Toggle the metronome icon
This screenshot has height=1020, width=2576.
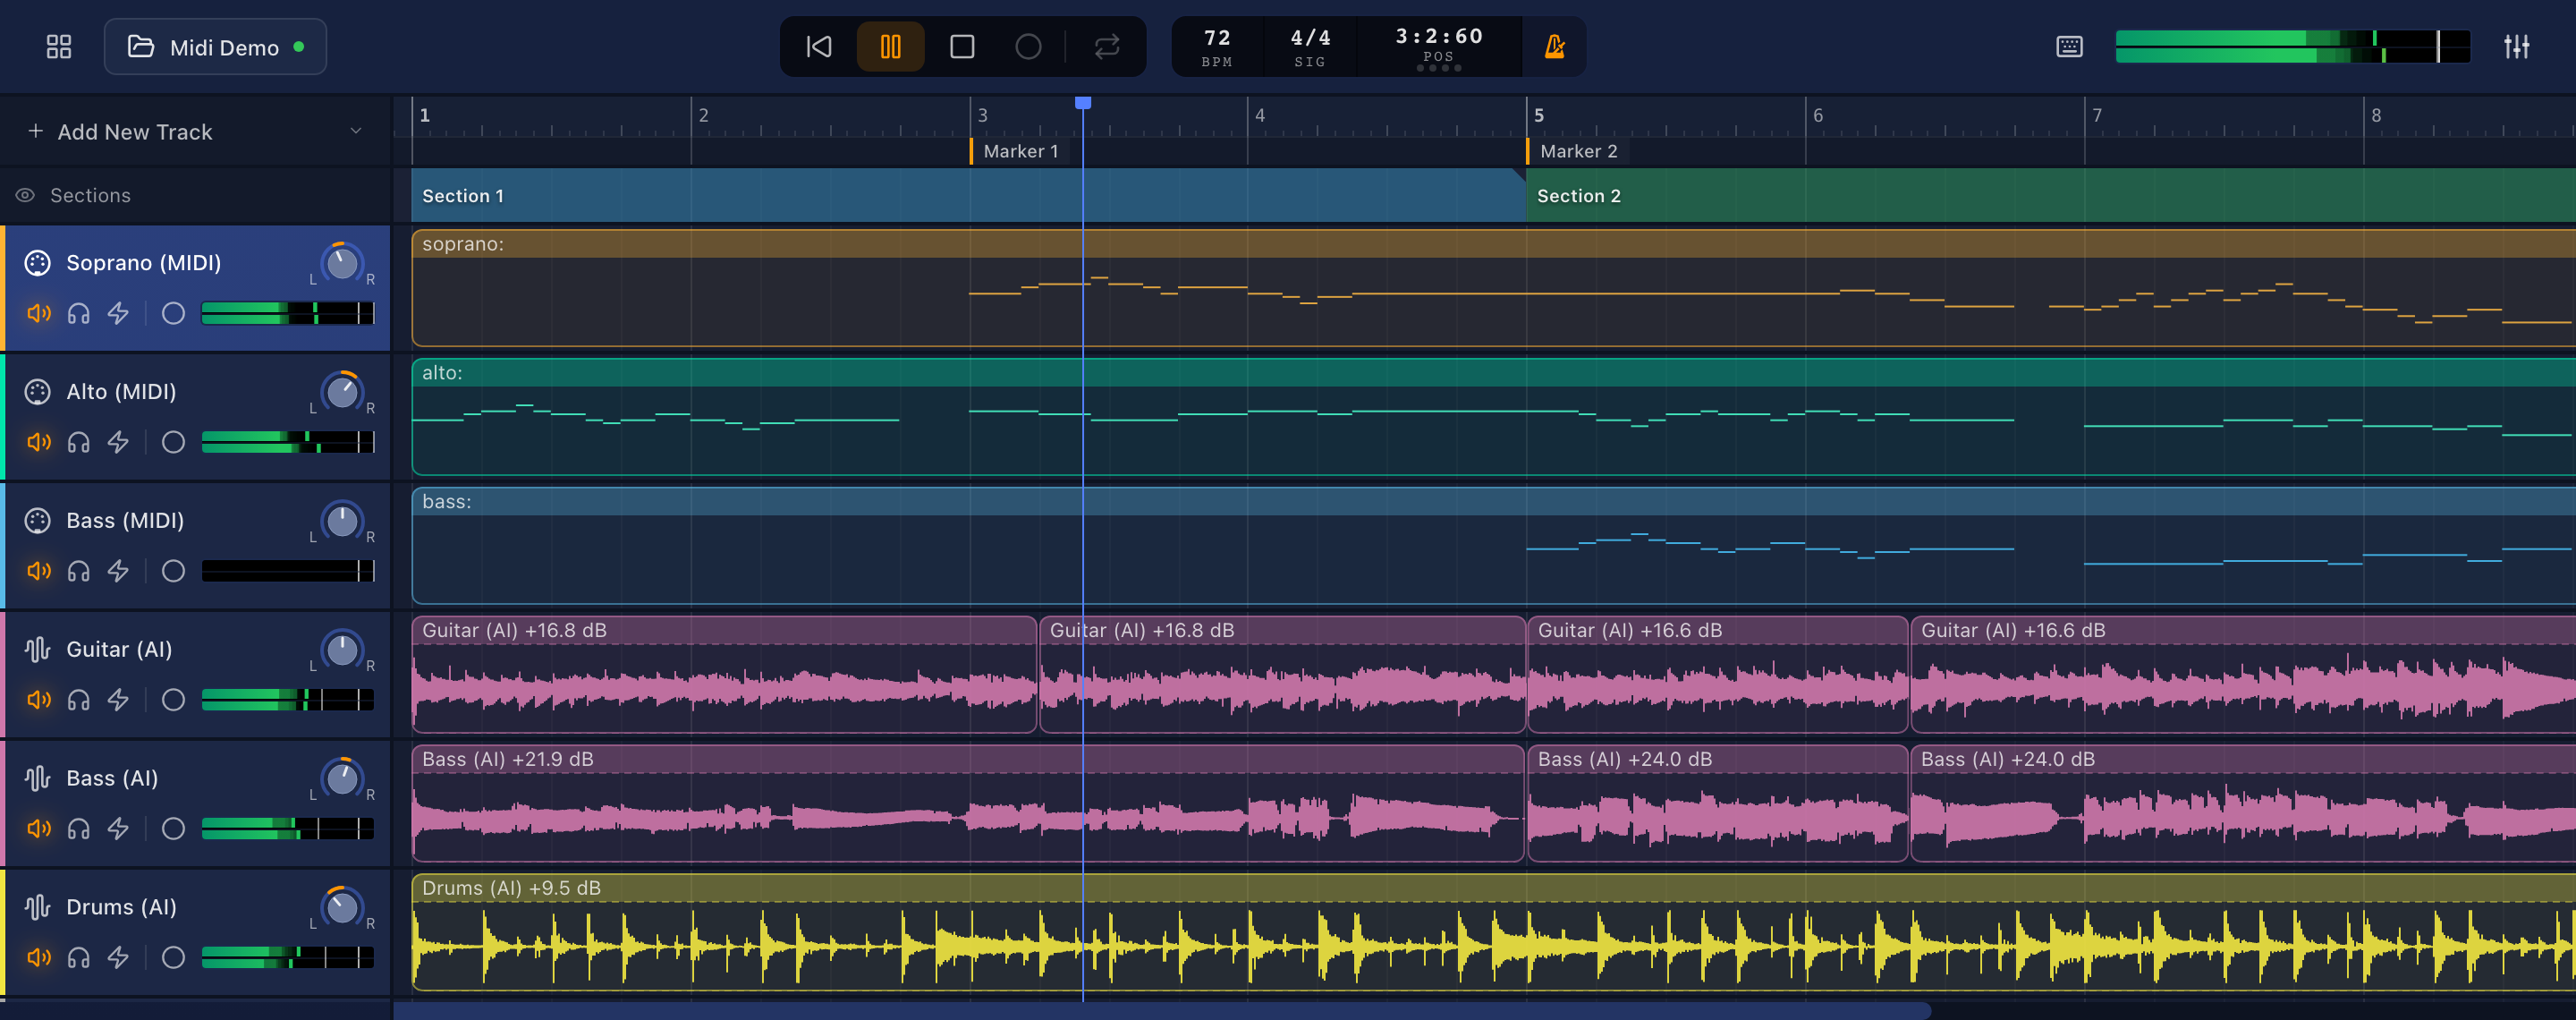pos(1554,47)
